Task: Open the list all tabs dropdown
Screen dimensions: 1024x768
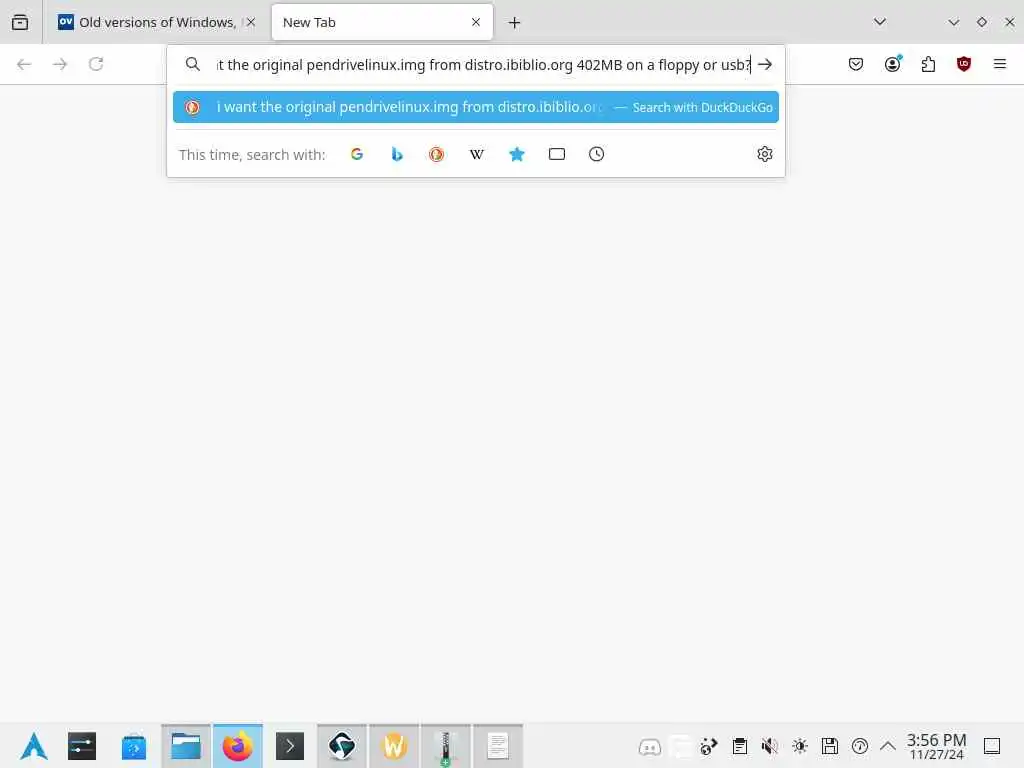Action: [880, 22]
